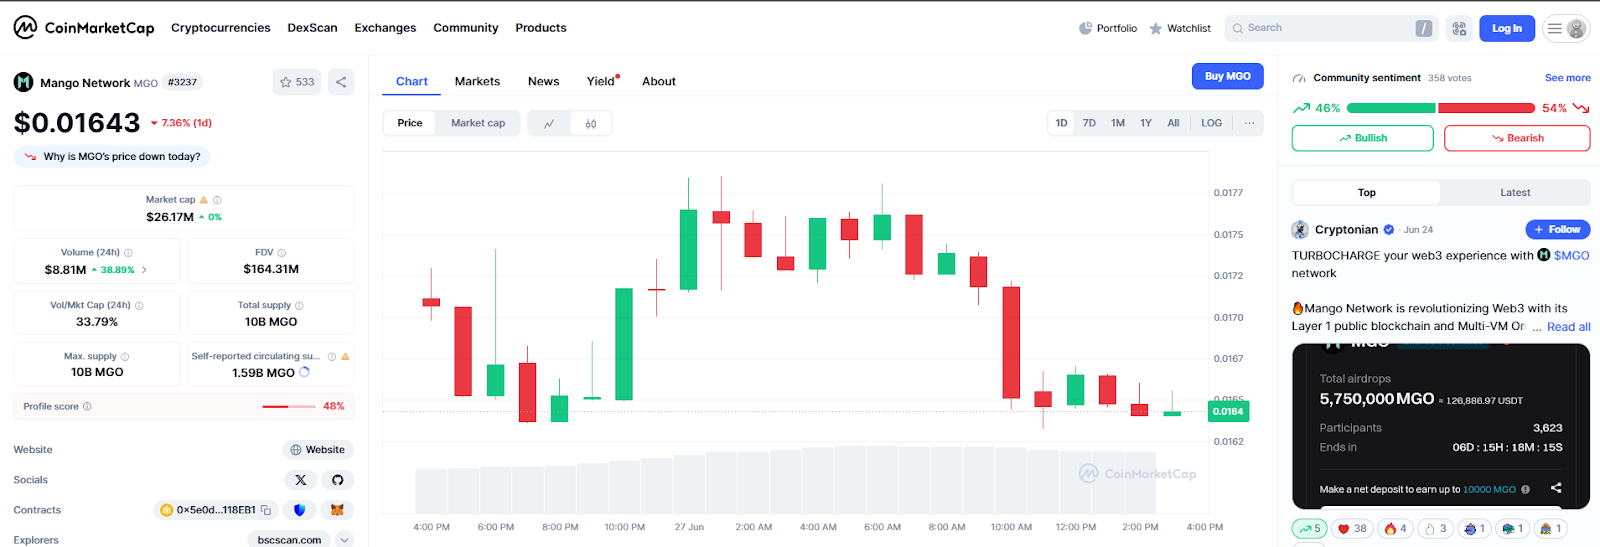Show Top community posts
Image resolution: width=1600 pixels, height=547 pixels.
click(1367, 193)
